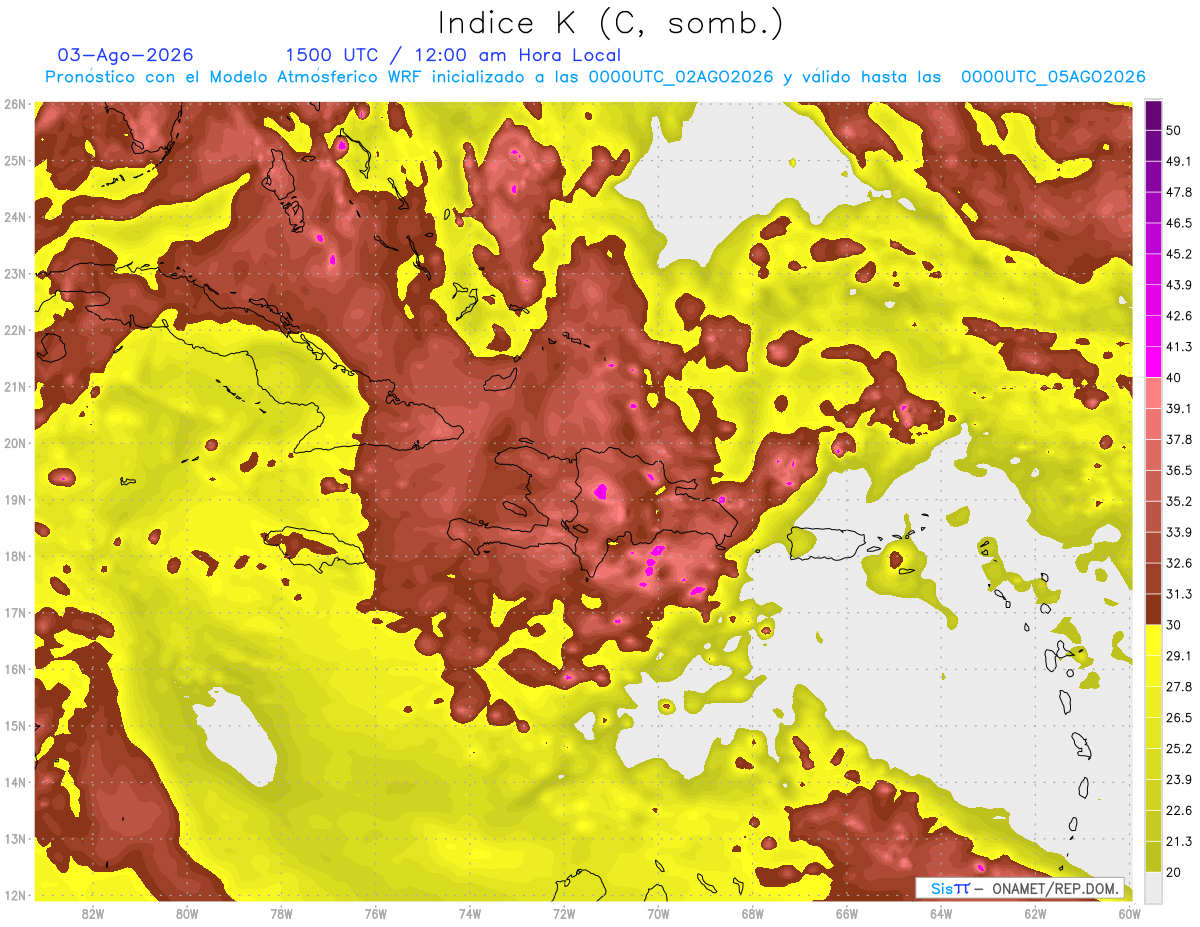1200x927 pixels.
Task: Click the "21N" latitude axis label
Action: coord(15,387)
